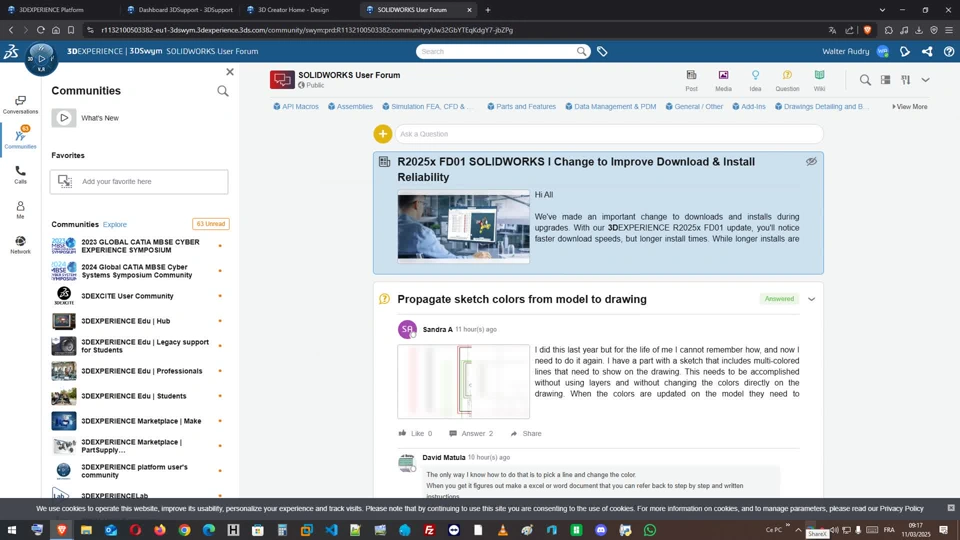Dismiss the cookie notice banner
The width and height of the screenshot is (960, 540).
tap(951, 508)
